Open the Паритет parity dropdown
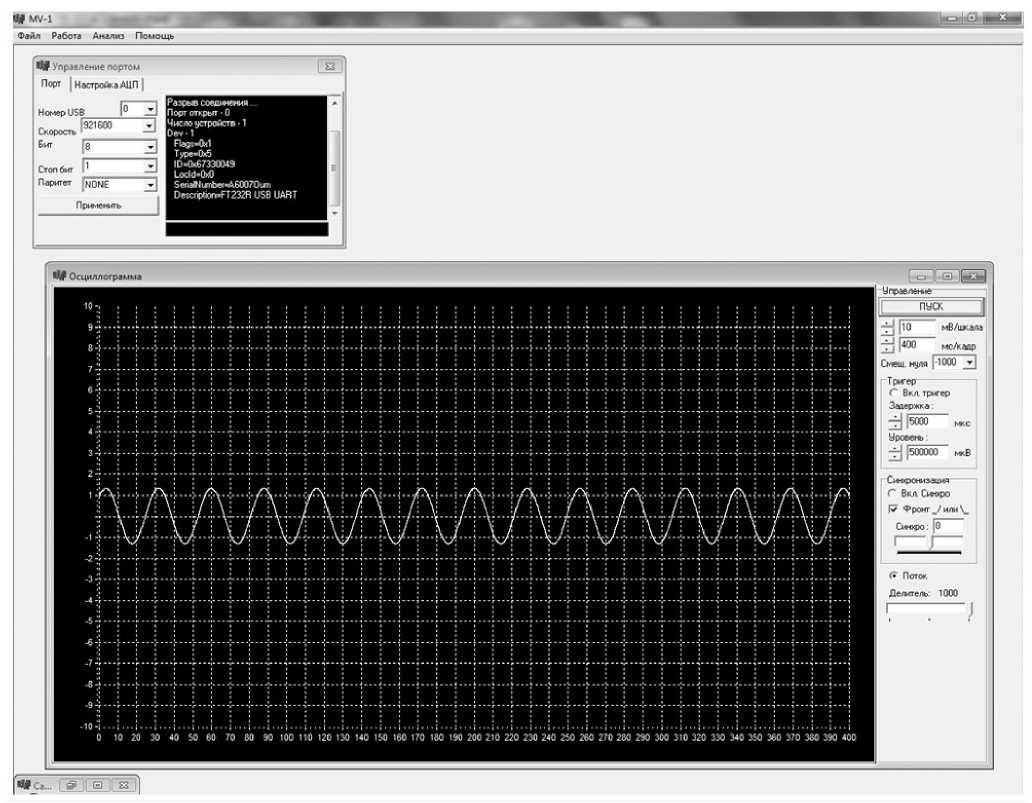Image resolution: width=1032 pixels, height=803 pixels. click(150, 185)
